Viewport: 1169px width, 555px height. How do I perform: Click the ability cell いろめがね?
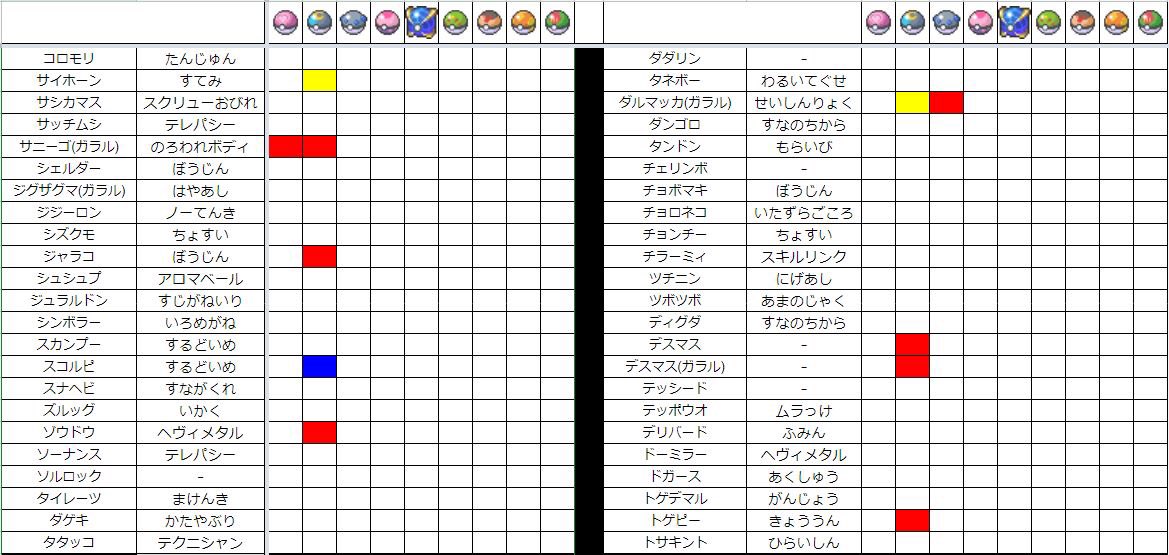click(x=201, y=323)
